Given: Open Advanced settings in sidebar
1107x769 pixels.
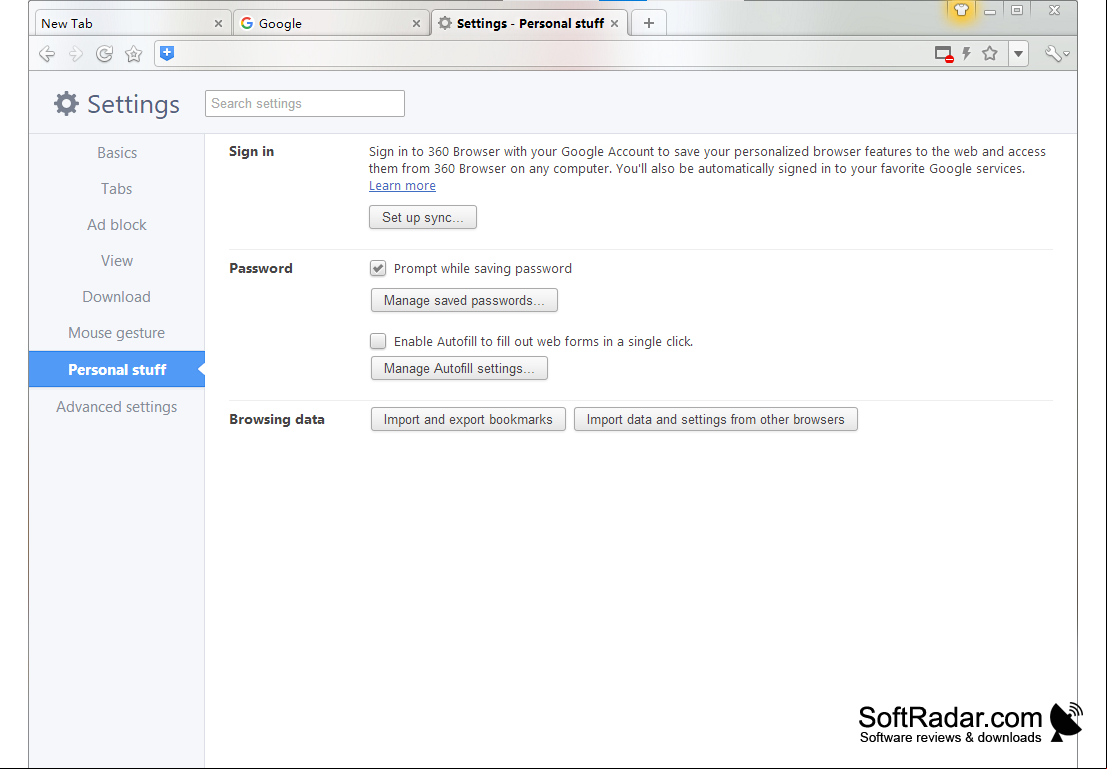Looking at the screenshot, I should (116, 407).
